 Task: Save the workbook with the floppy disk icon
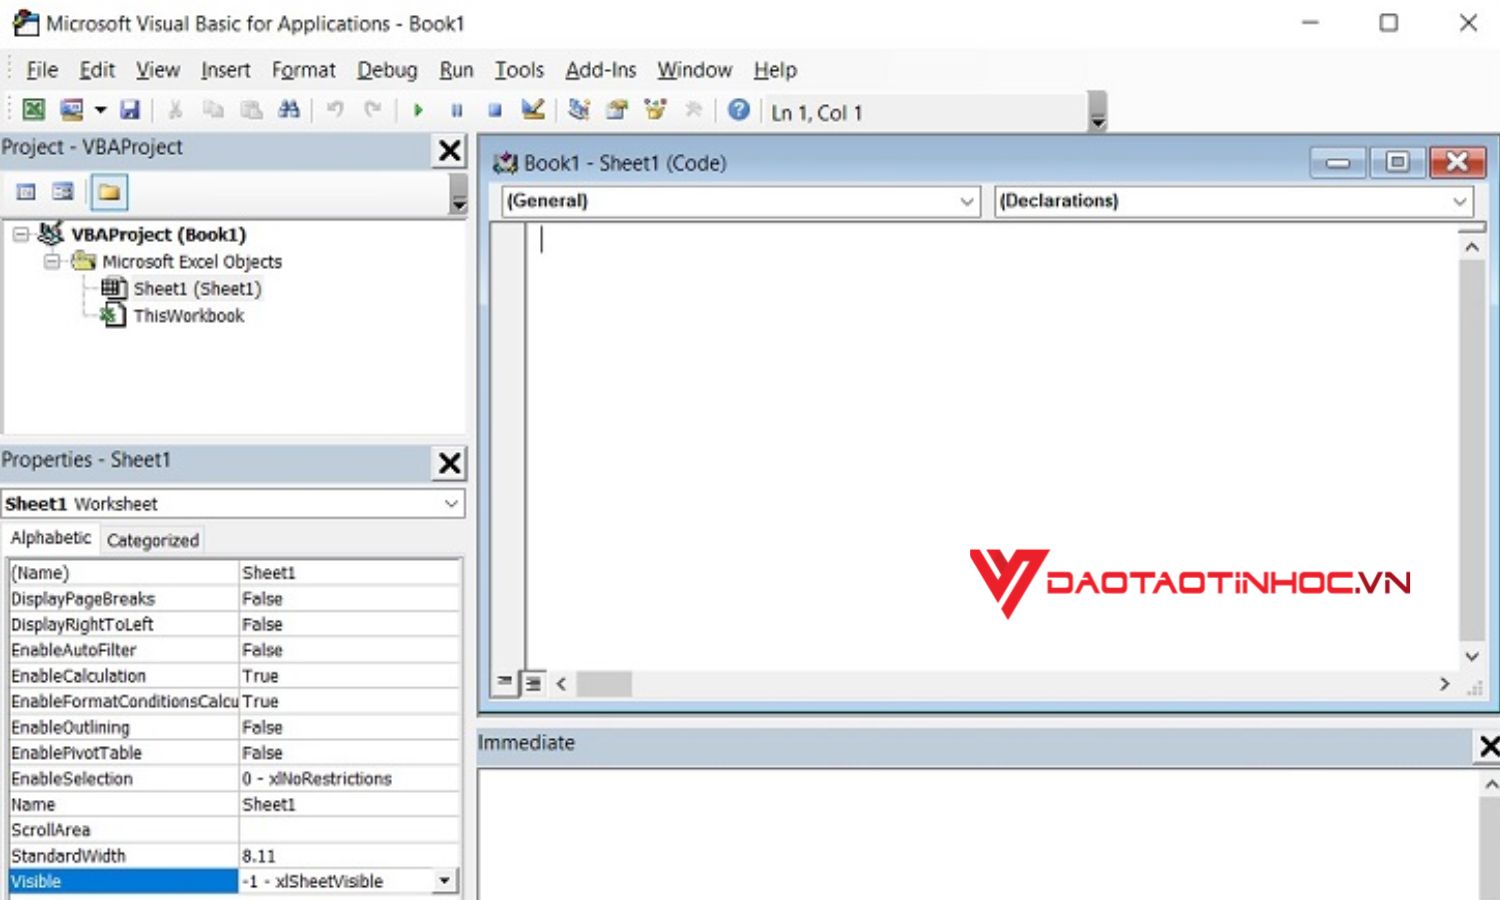(x=130, y=110)
